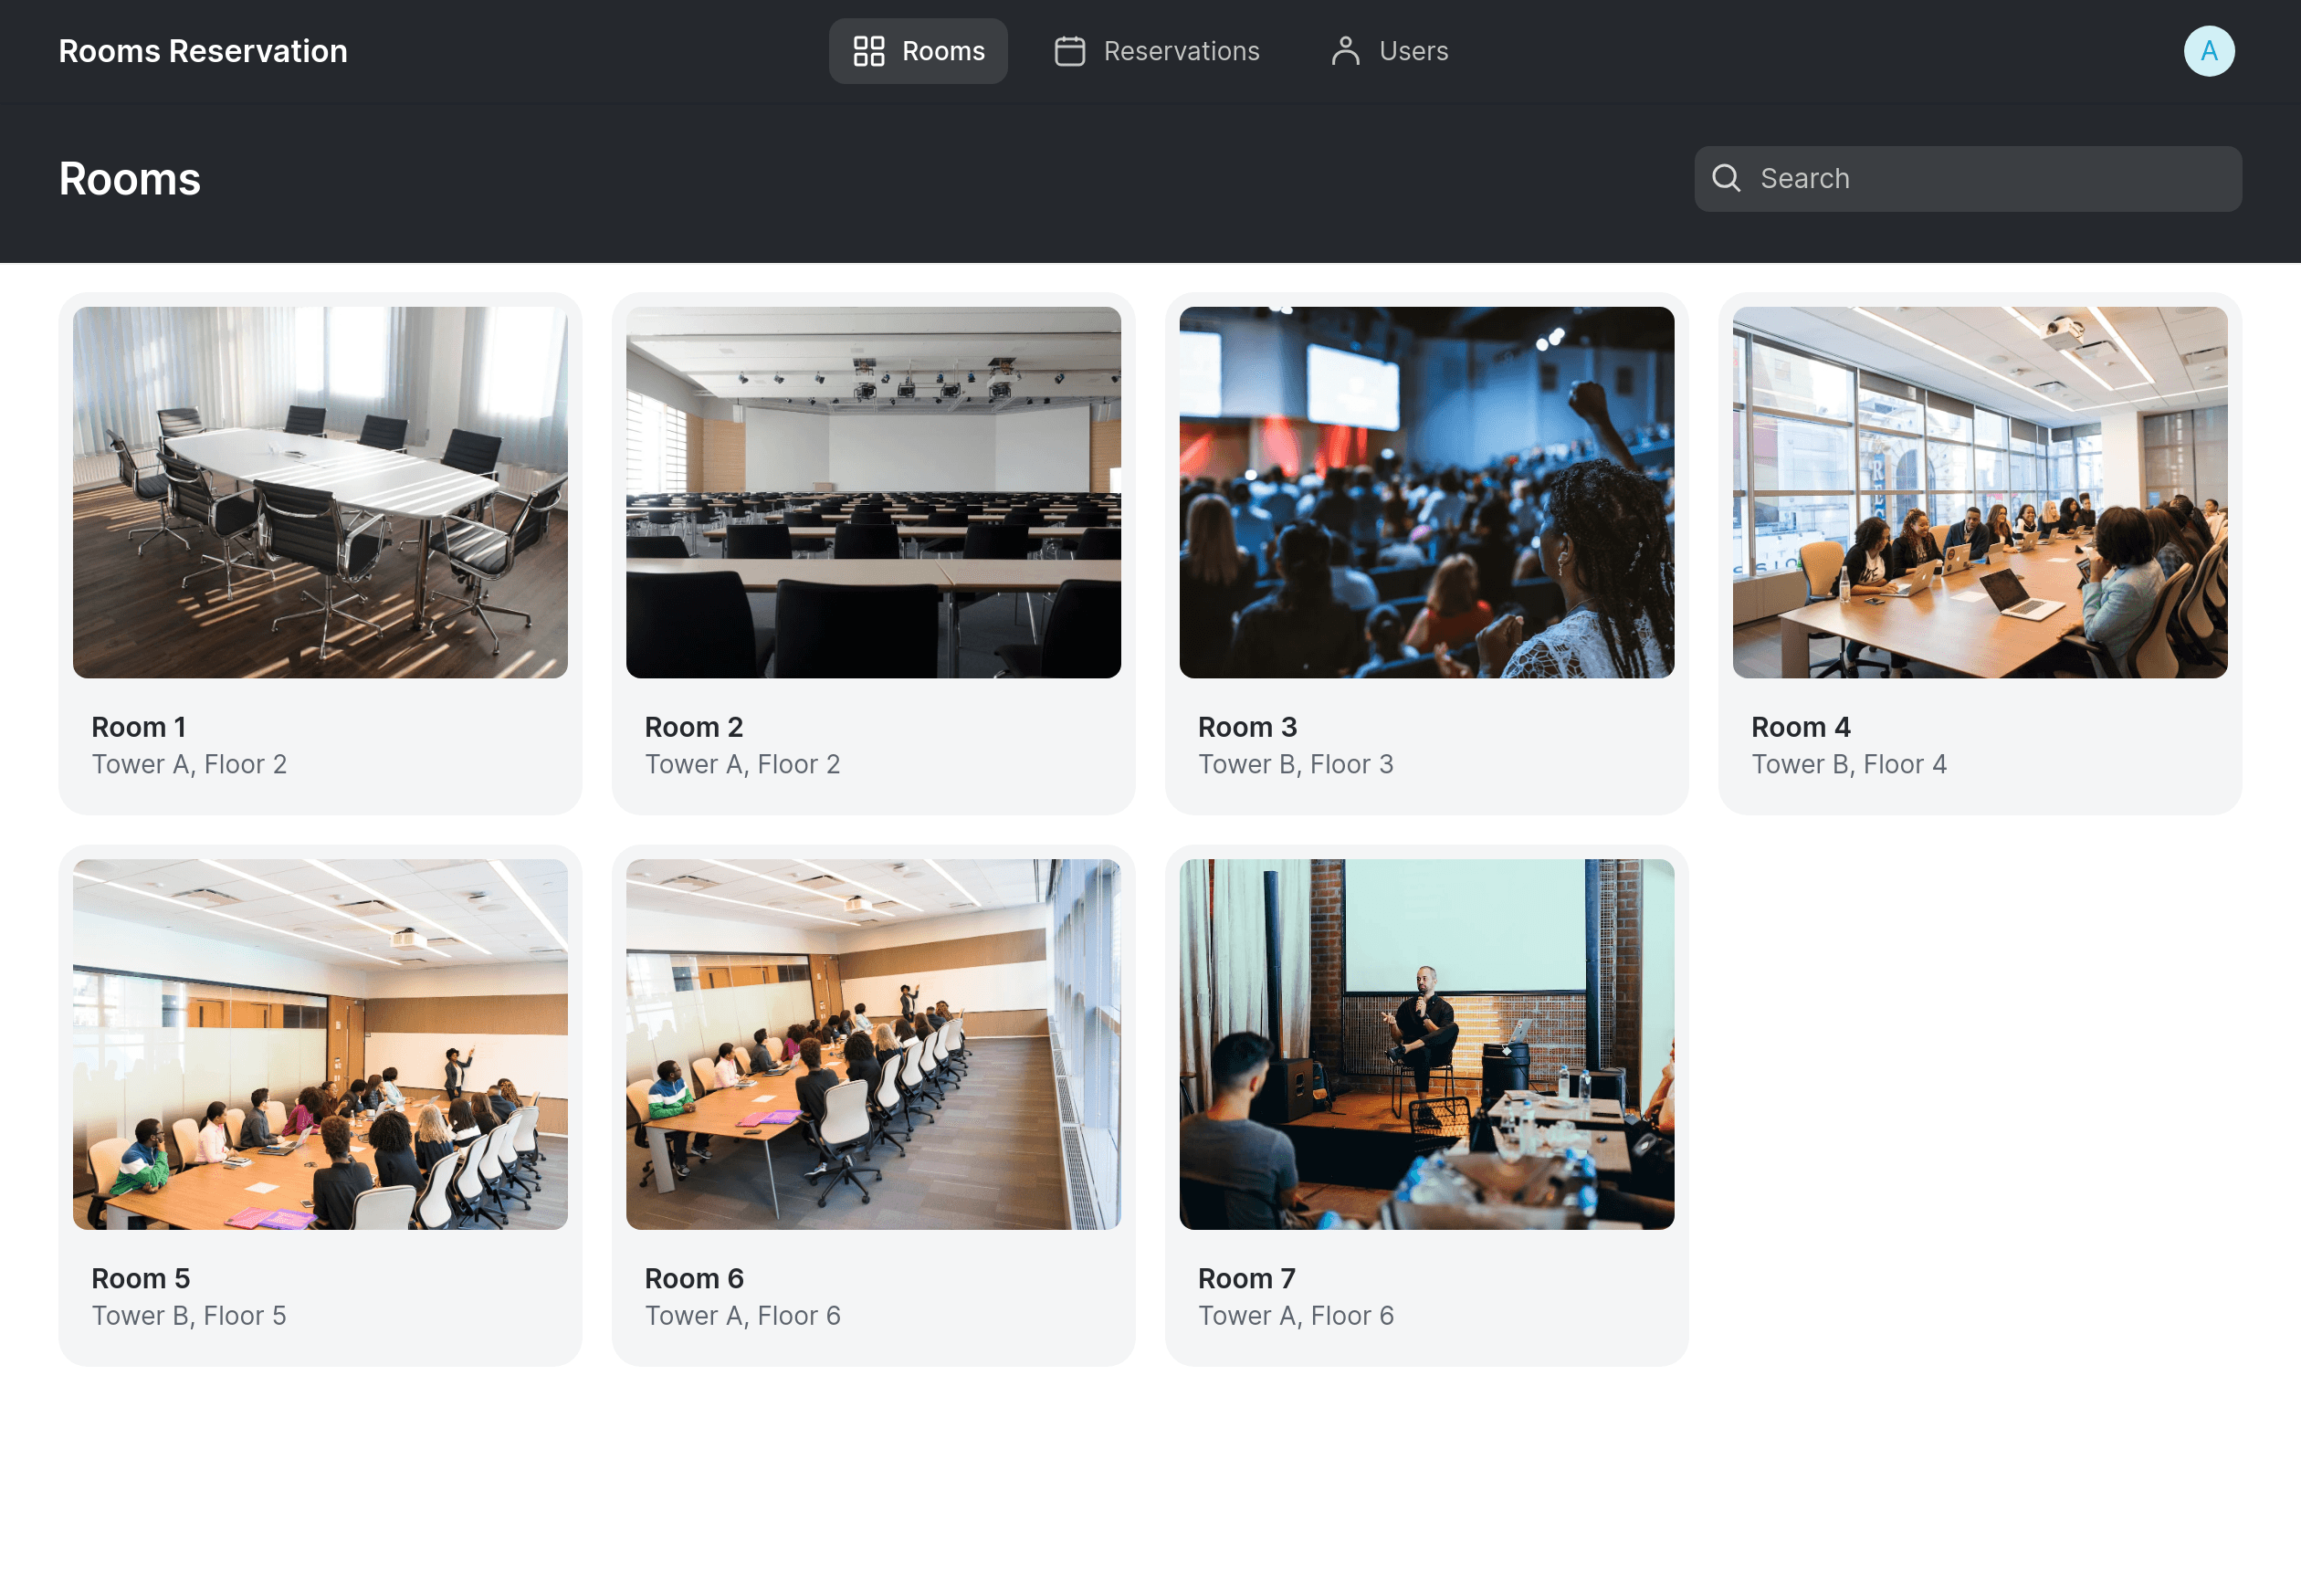Select the 'Room 6' title
This screenshot has height=1596, width=2301.
point(694,1278)
